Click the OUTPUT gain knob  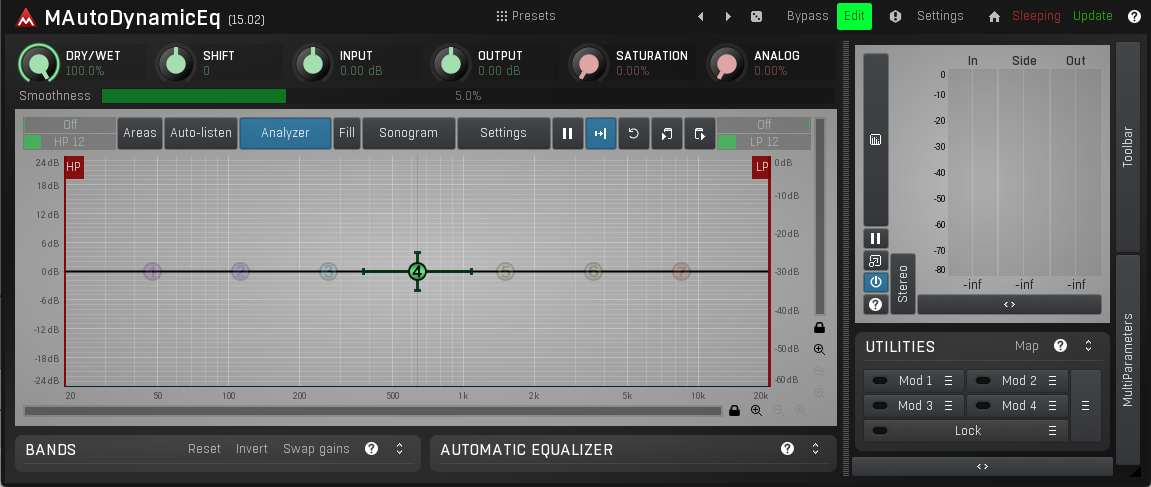(x=451, y=63)
